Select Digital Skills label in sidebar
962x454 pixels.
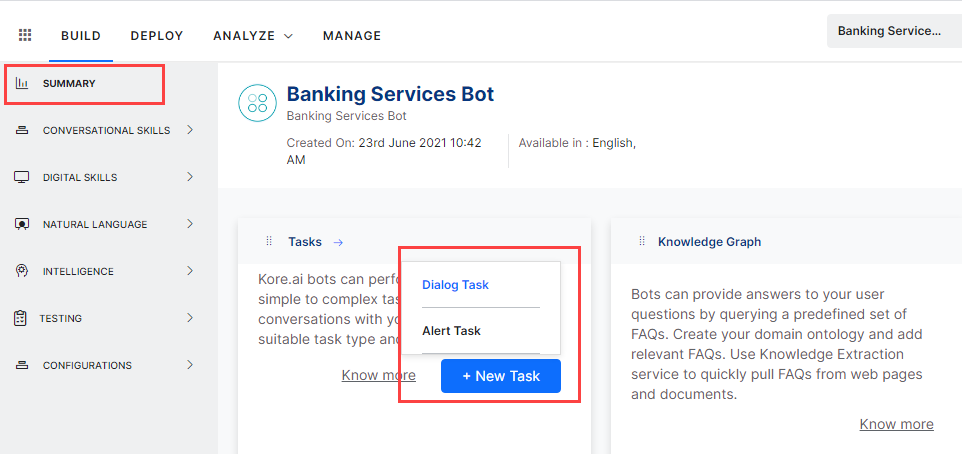(x=80, y=178)
